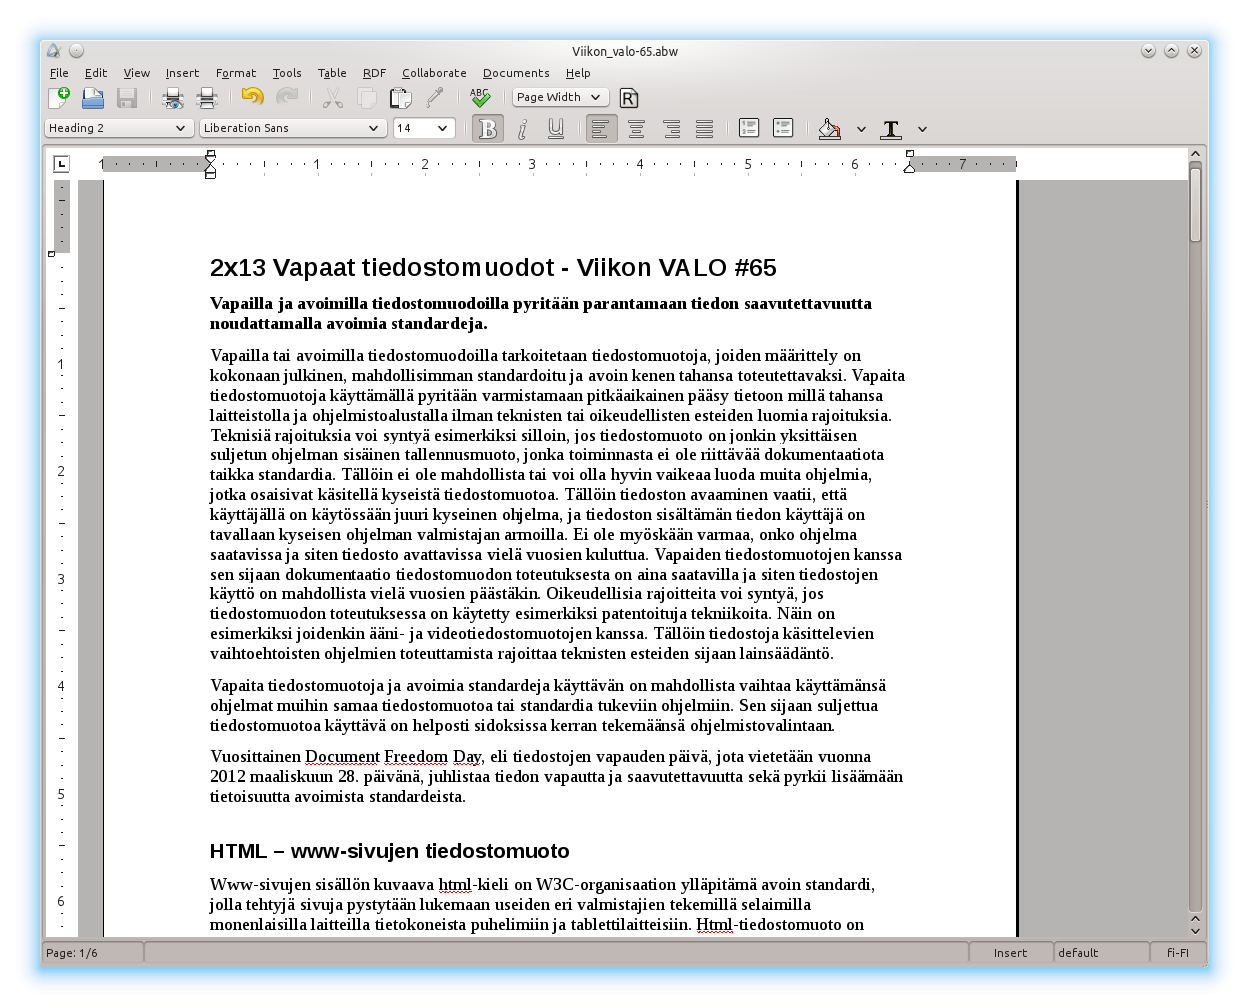The width and height of the screenshot is (1249, 1008).
Task: Open the Tools menu
Action: click(287, 73)
